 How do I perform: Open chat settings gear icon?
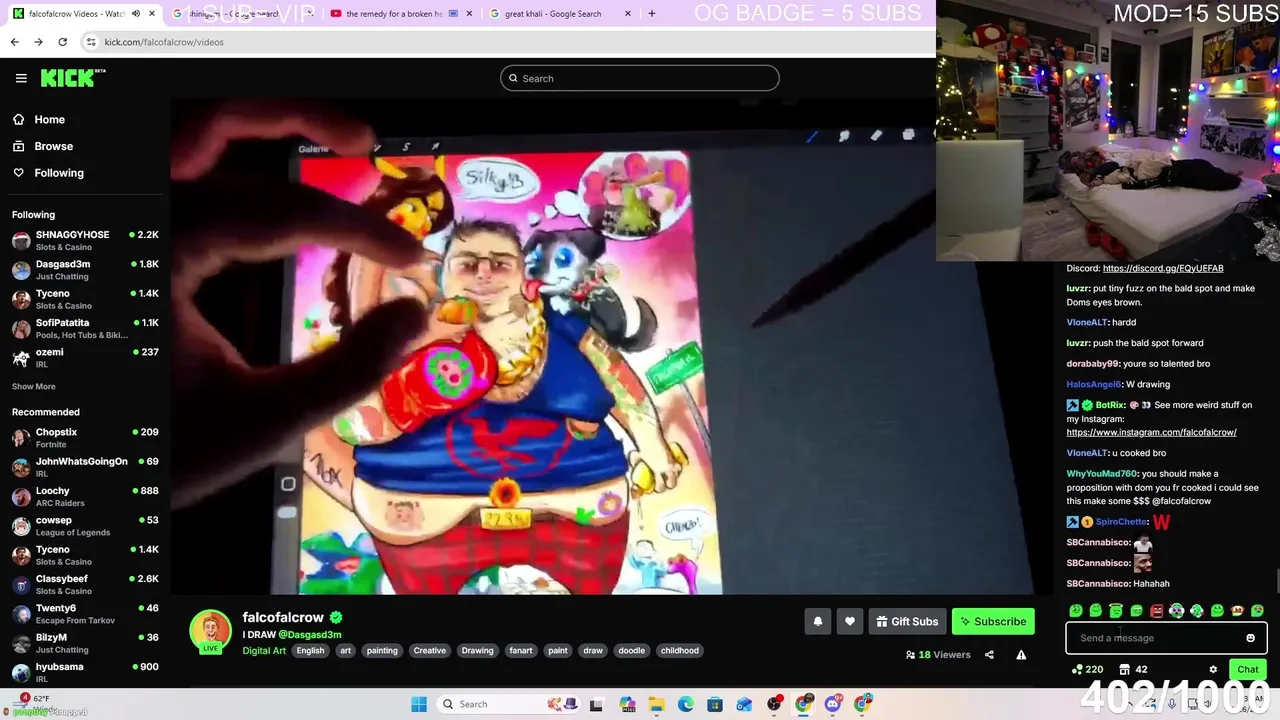[x=1213, y=670]
